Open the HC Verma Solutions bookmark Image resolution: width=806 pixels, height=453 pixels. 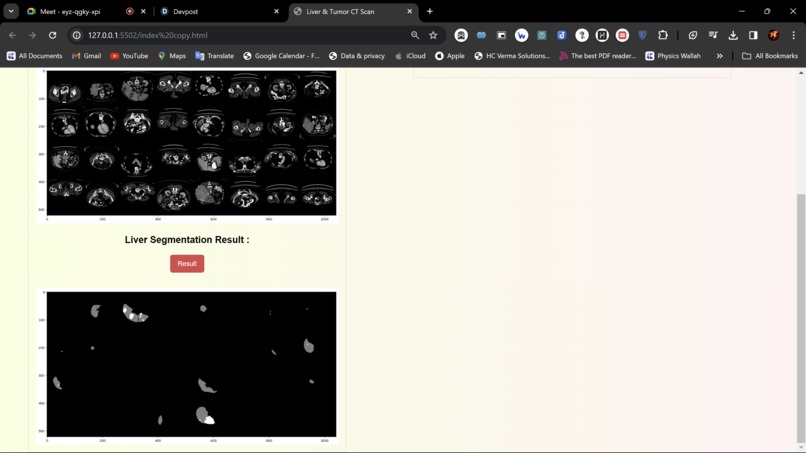click(512, 56)
